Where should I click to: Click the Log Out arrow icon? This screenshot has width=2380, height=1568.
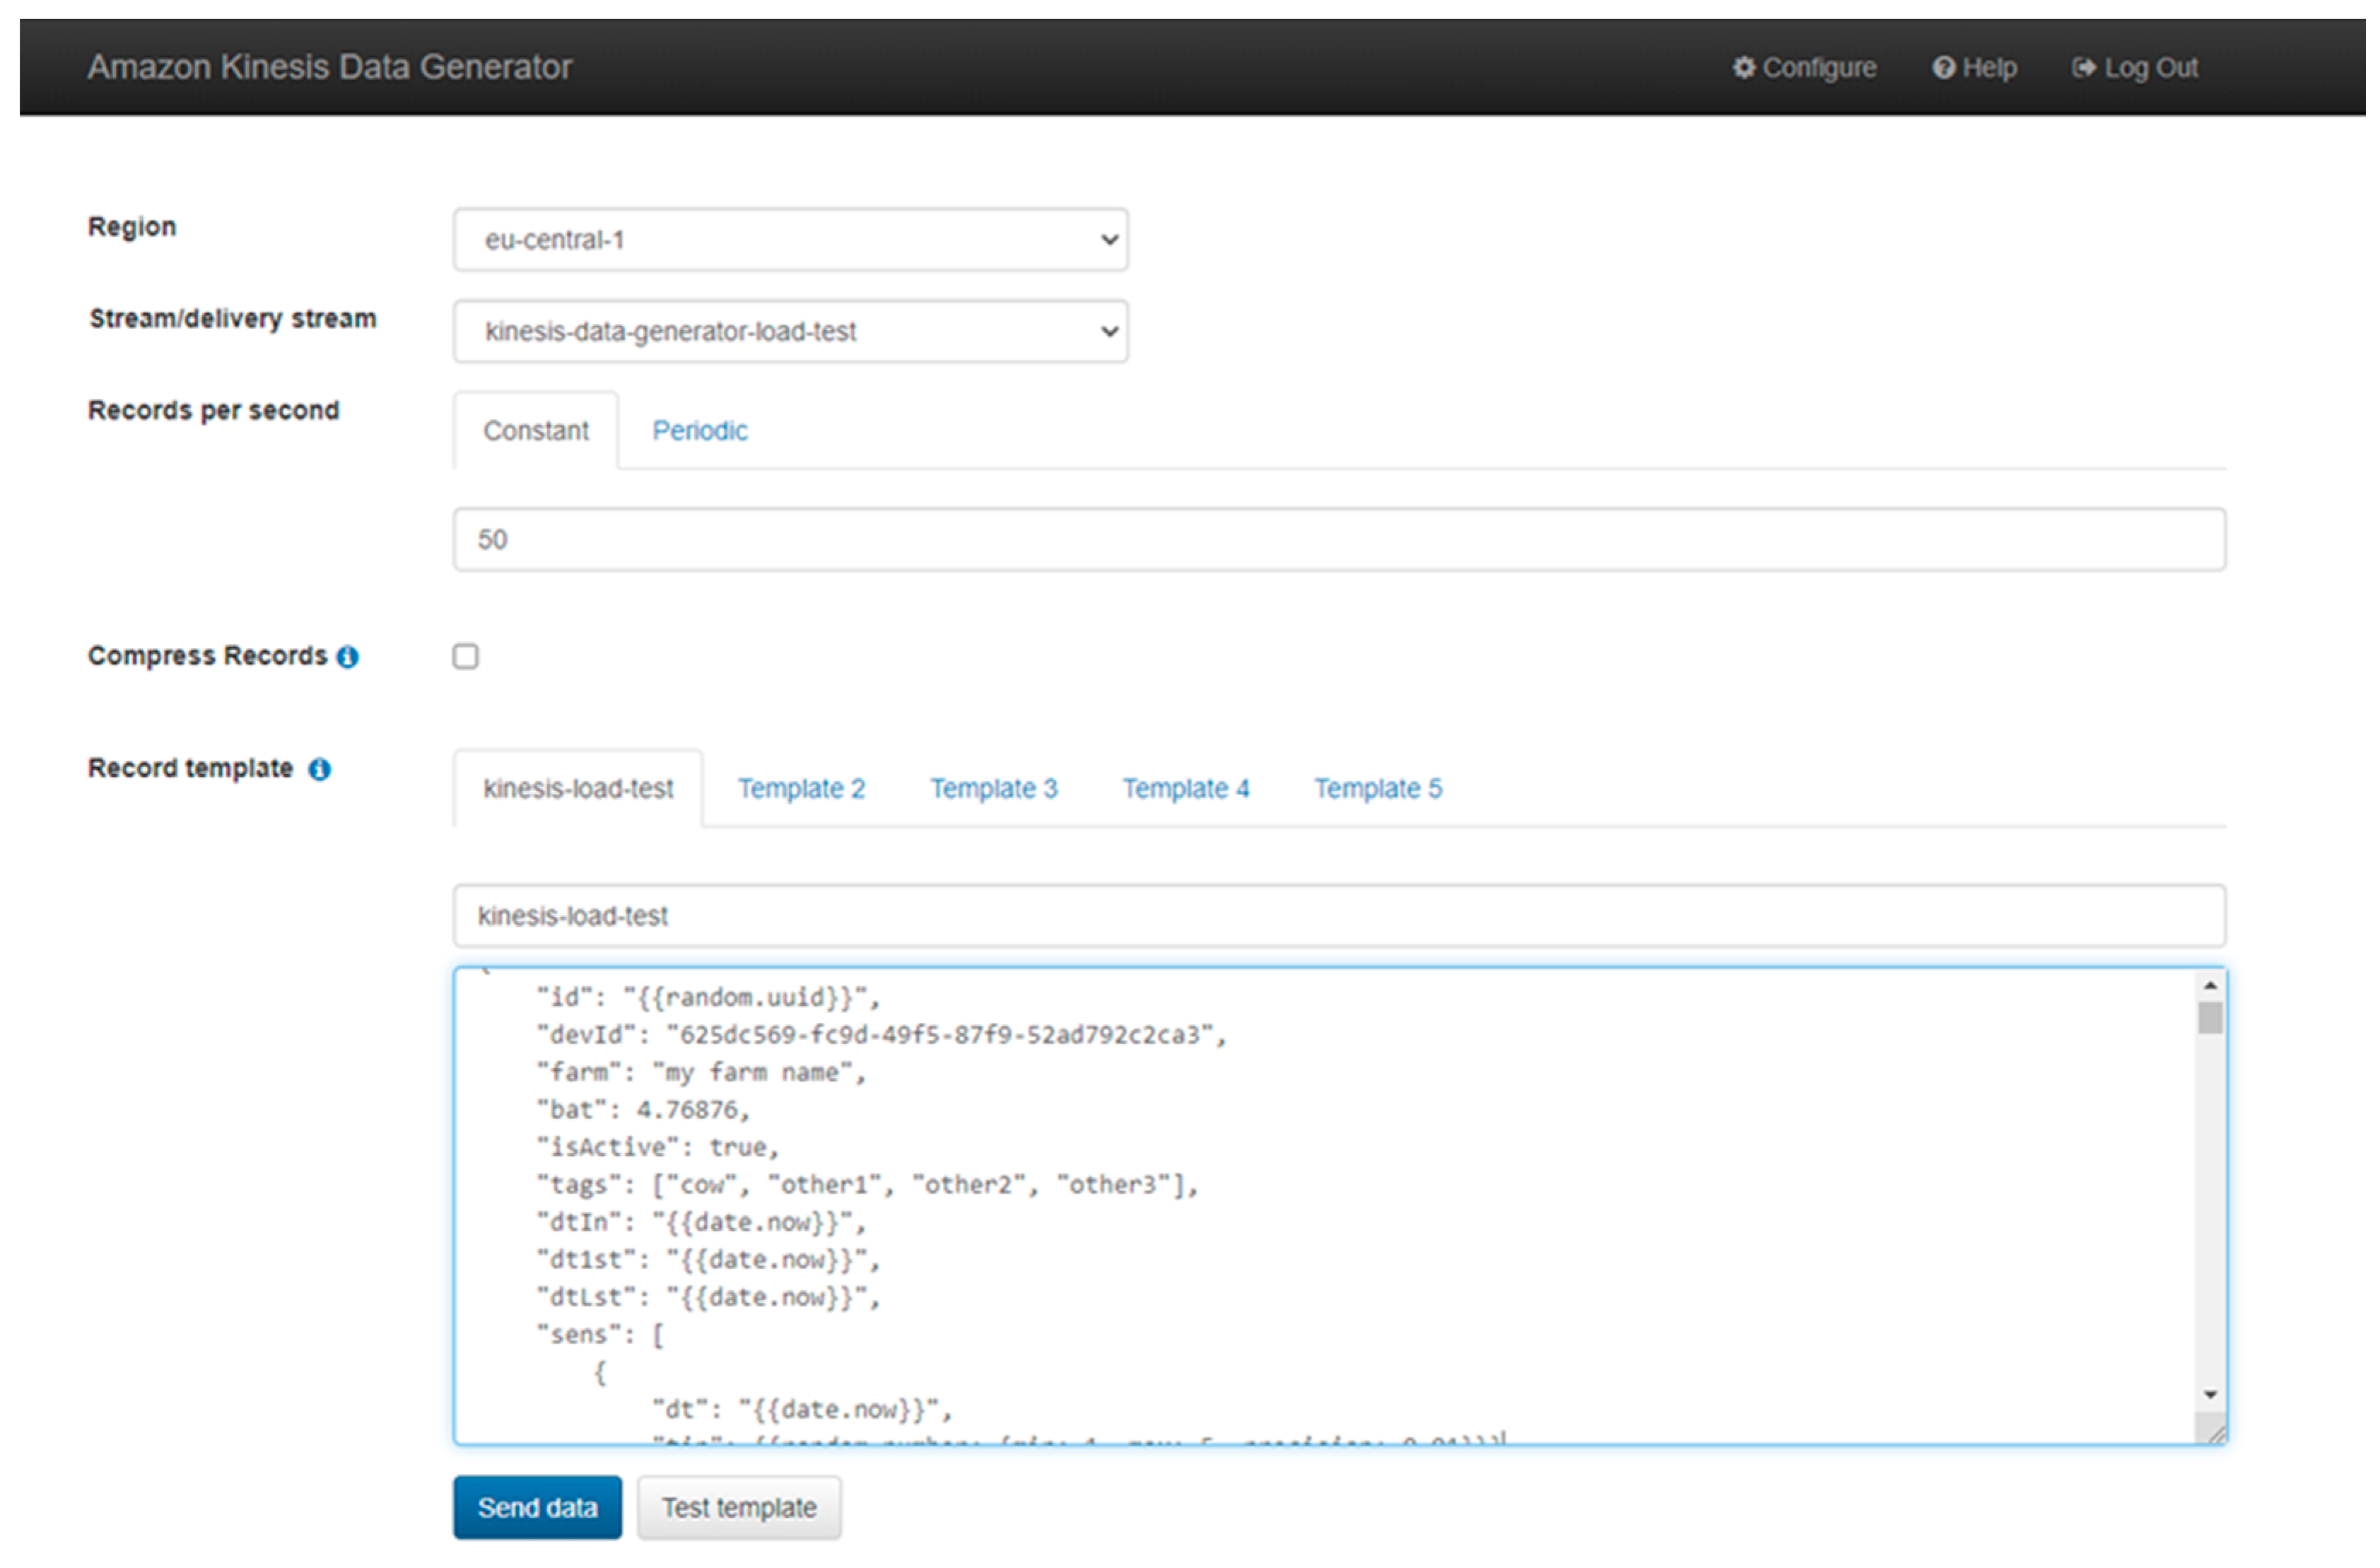(2084, 67)
